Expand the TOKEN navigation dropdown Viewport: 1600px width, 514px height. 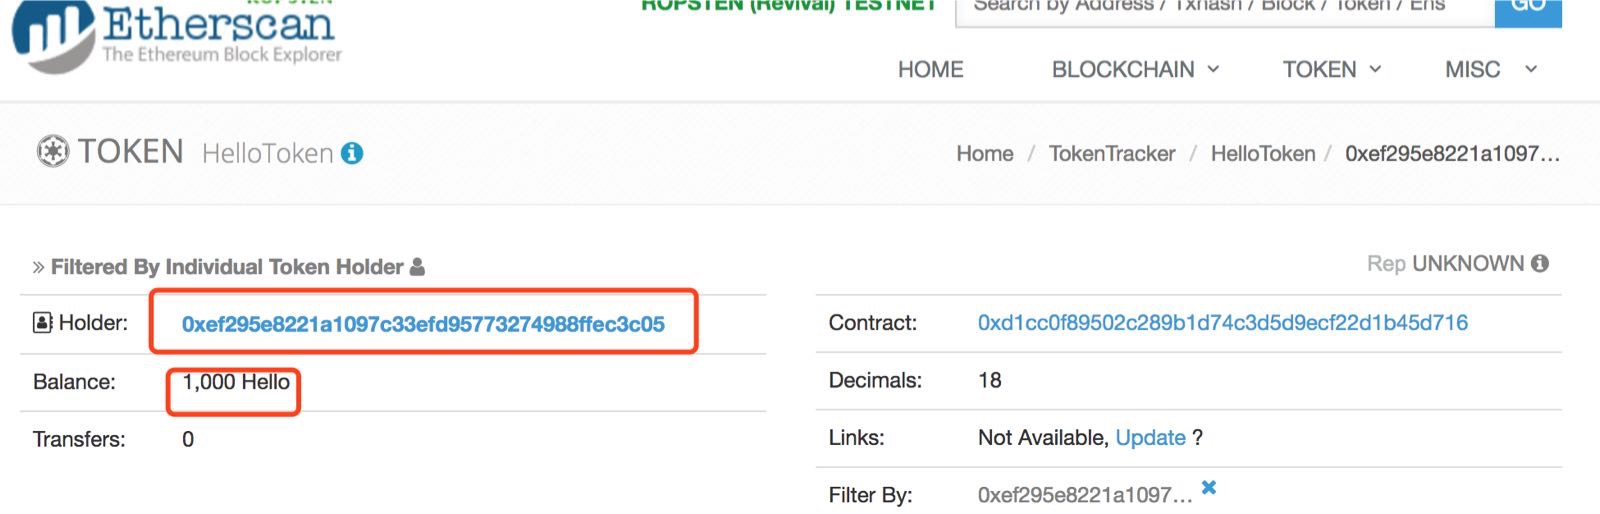1332,69
